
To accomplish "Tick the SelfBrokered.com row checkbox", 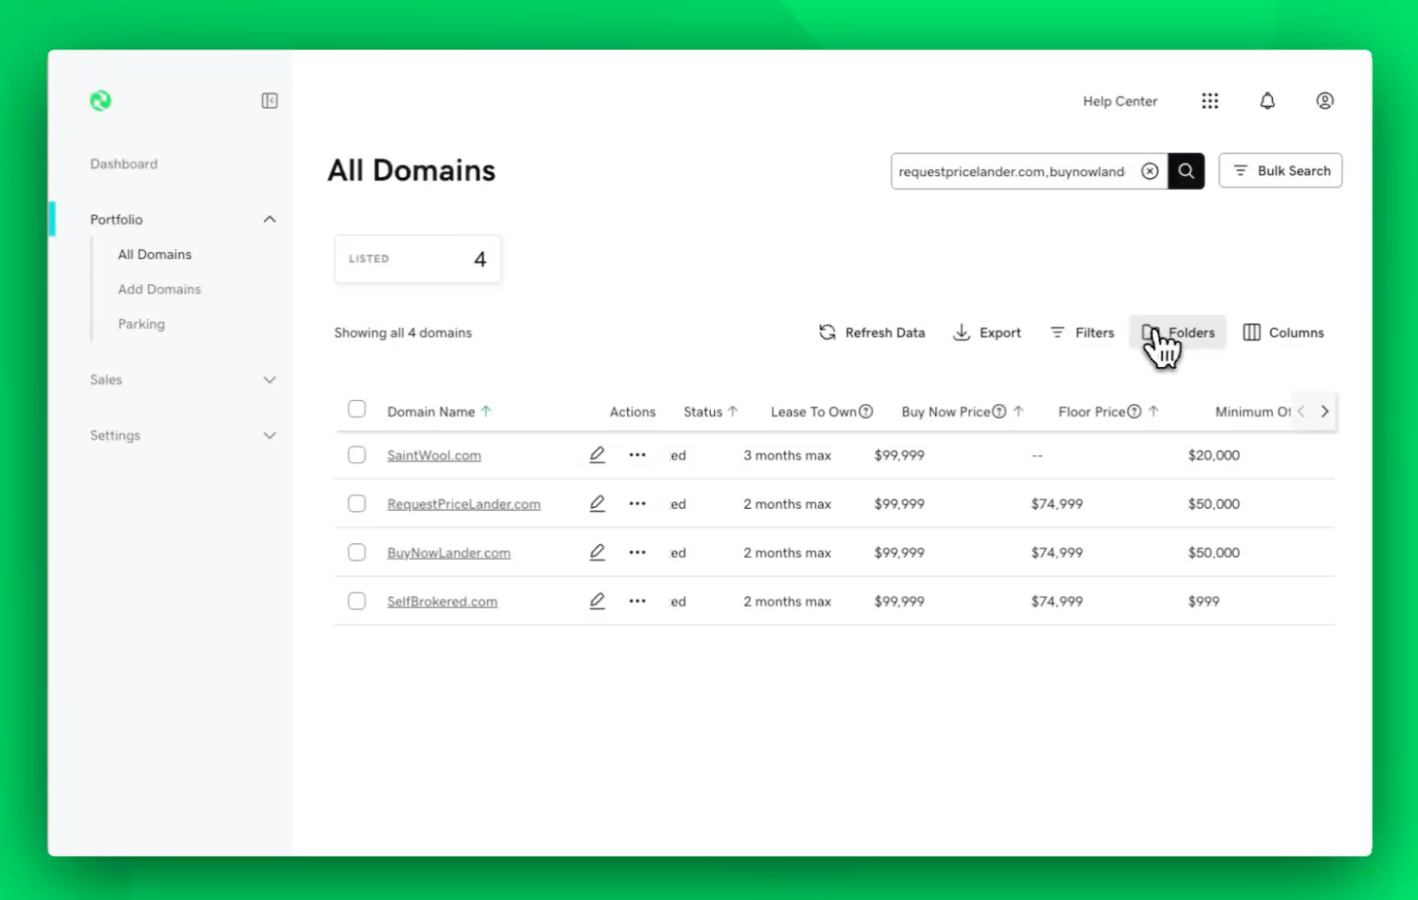I will click(x=357, y=601).
